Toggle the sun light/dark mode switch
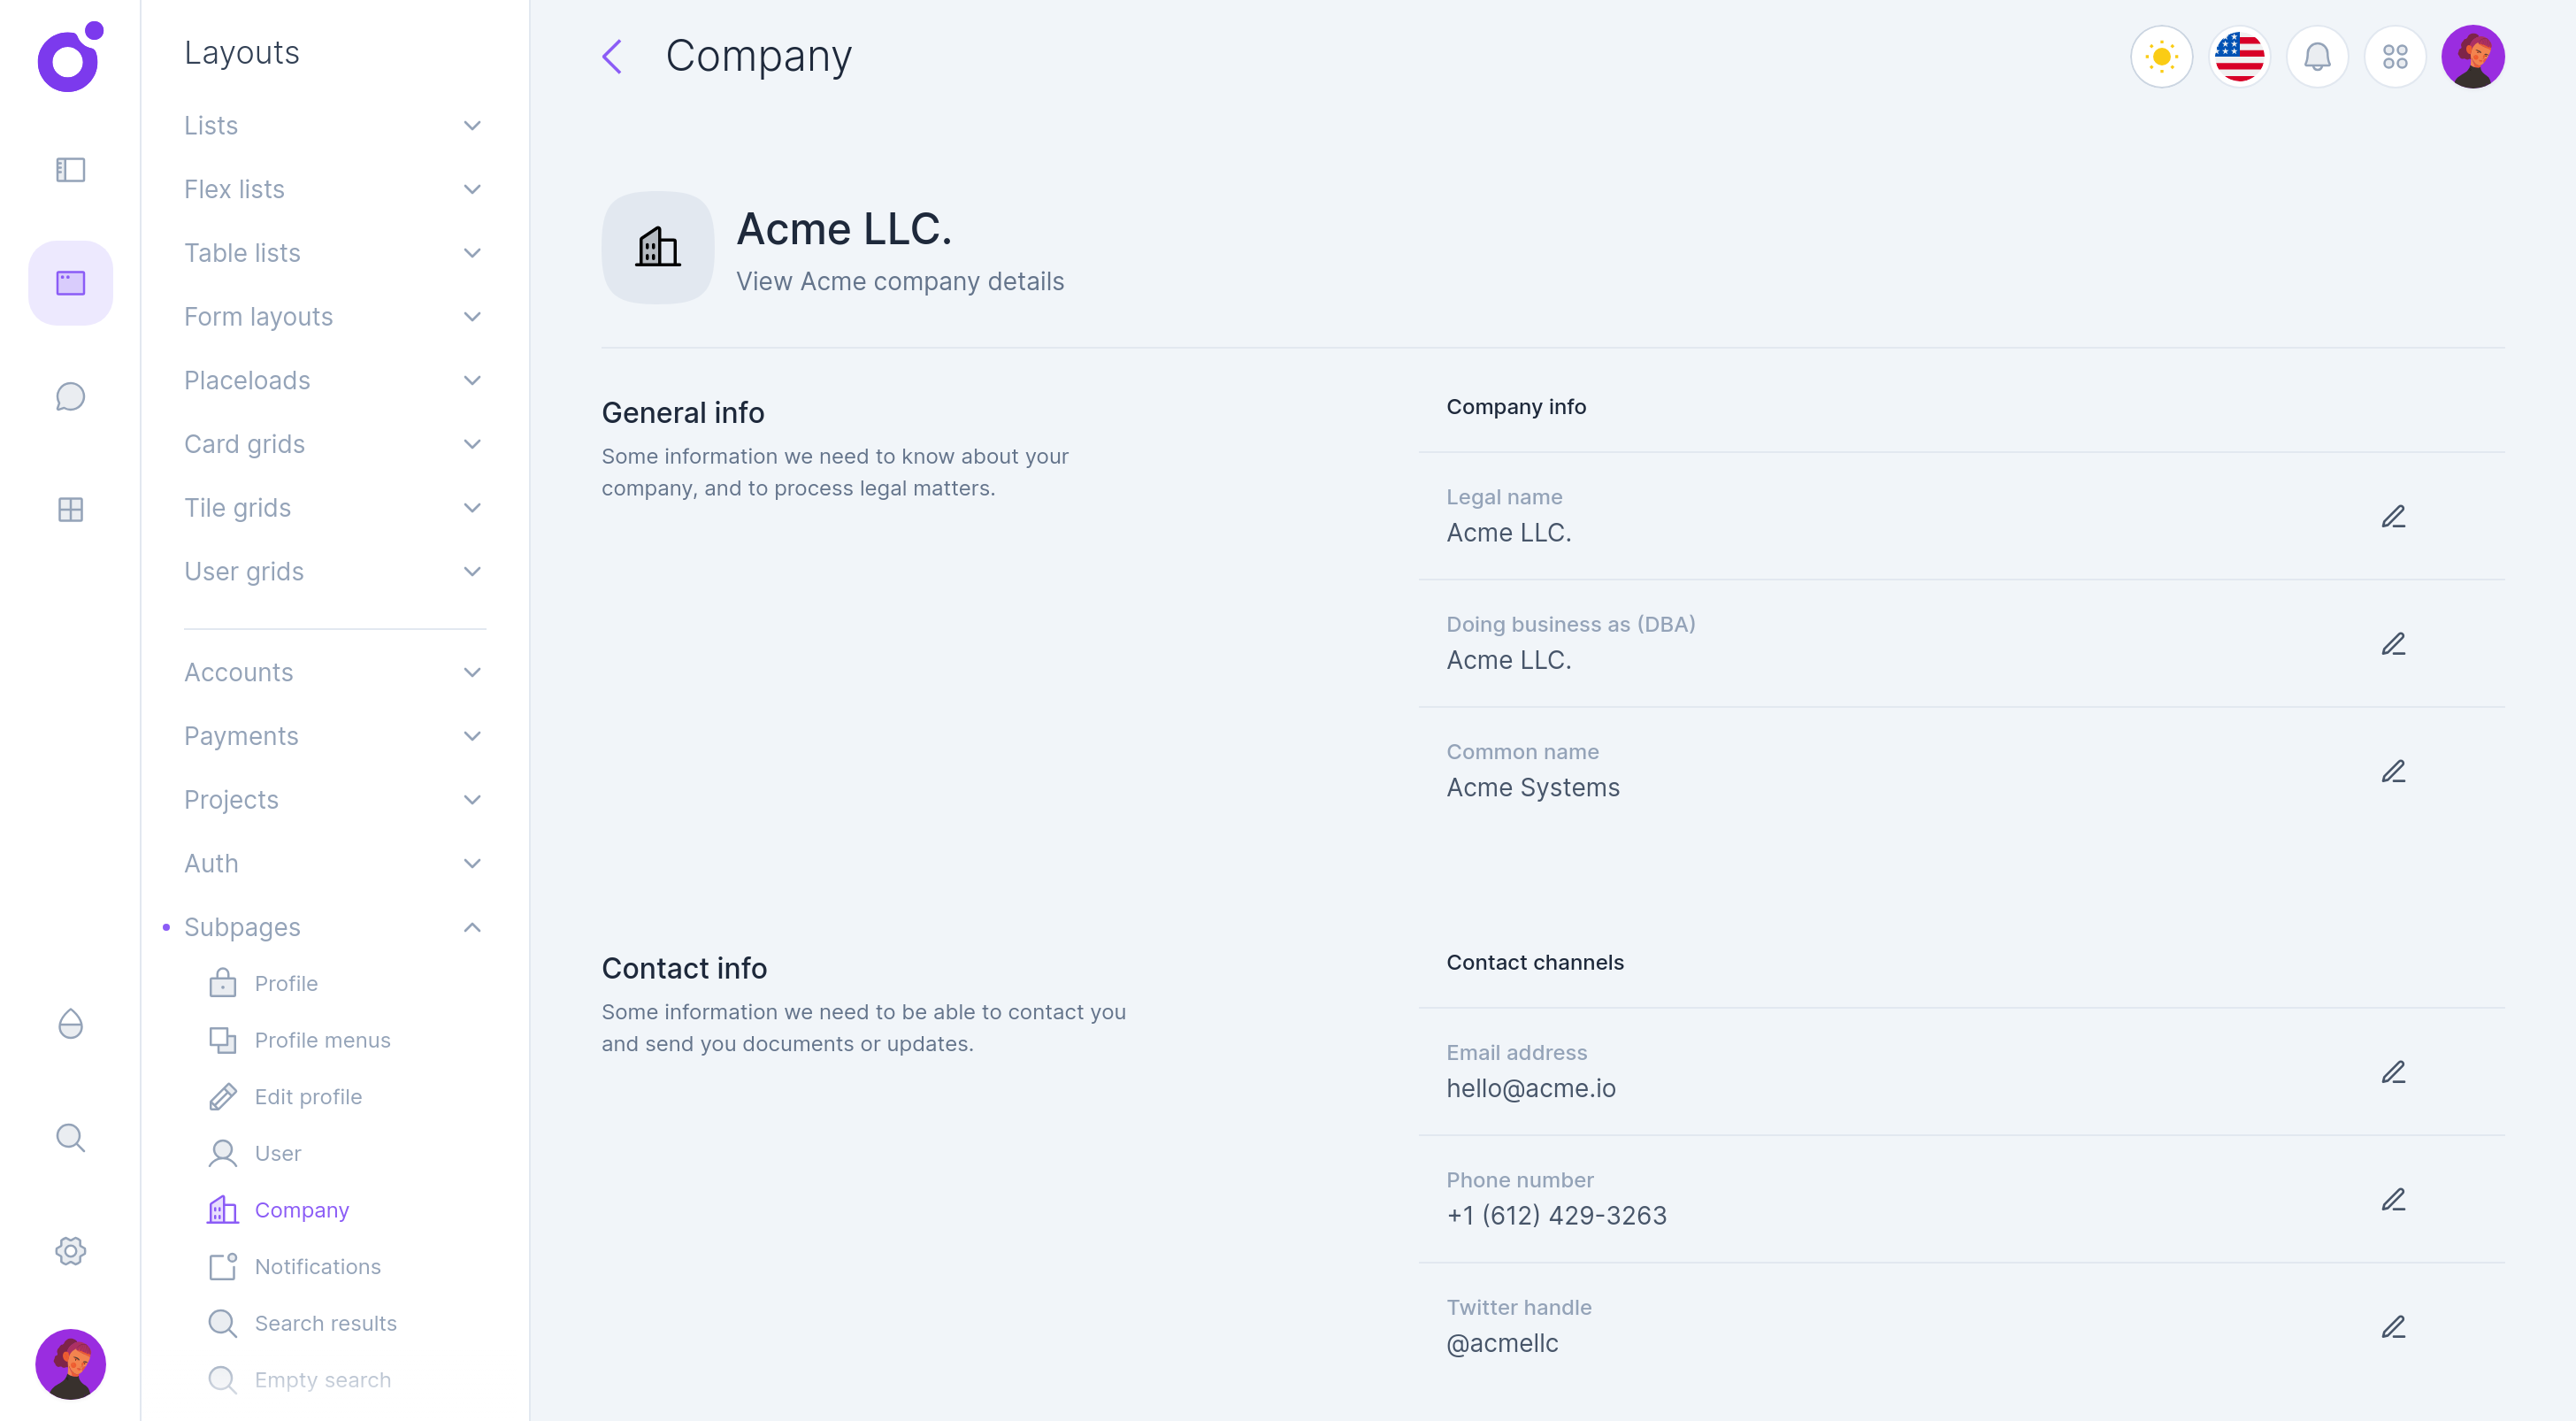Screen dimensions: 2576x1421 click(2160, 57)
